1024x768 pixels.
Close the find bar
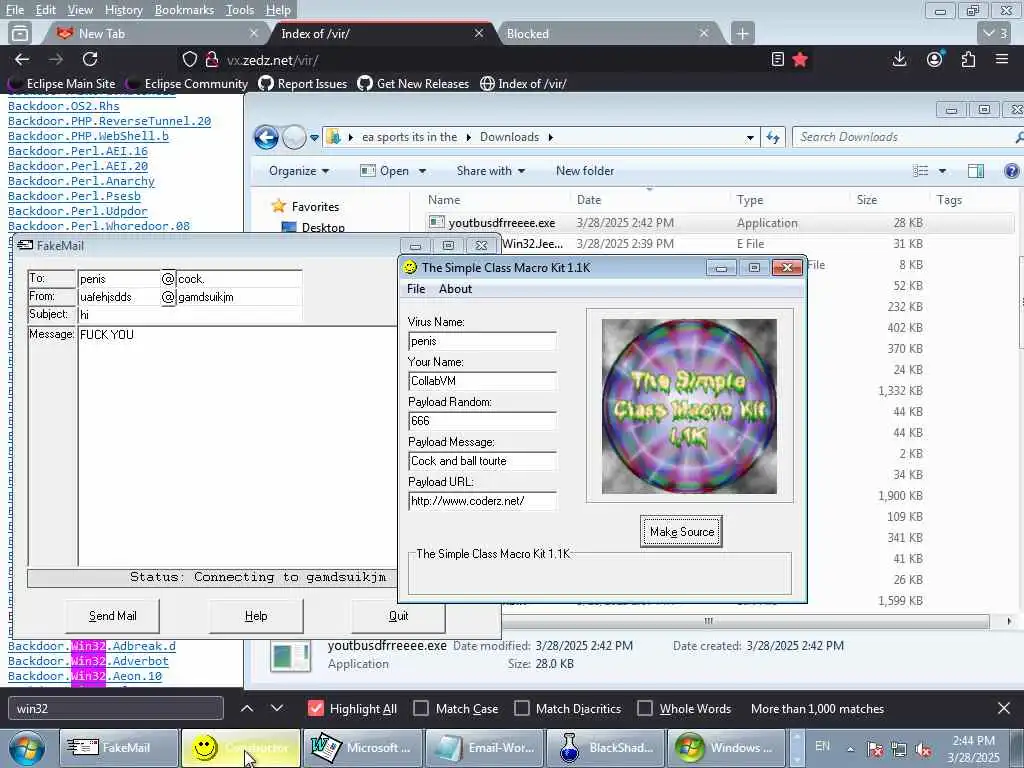(x=1004, y=709)
